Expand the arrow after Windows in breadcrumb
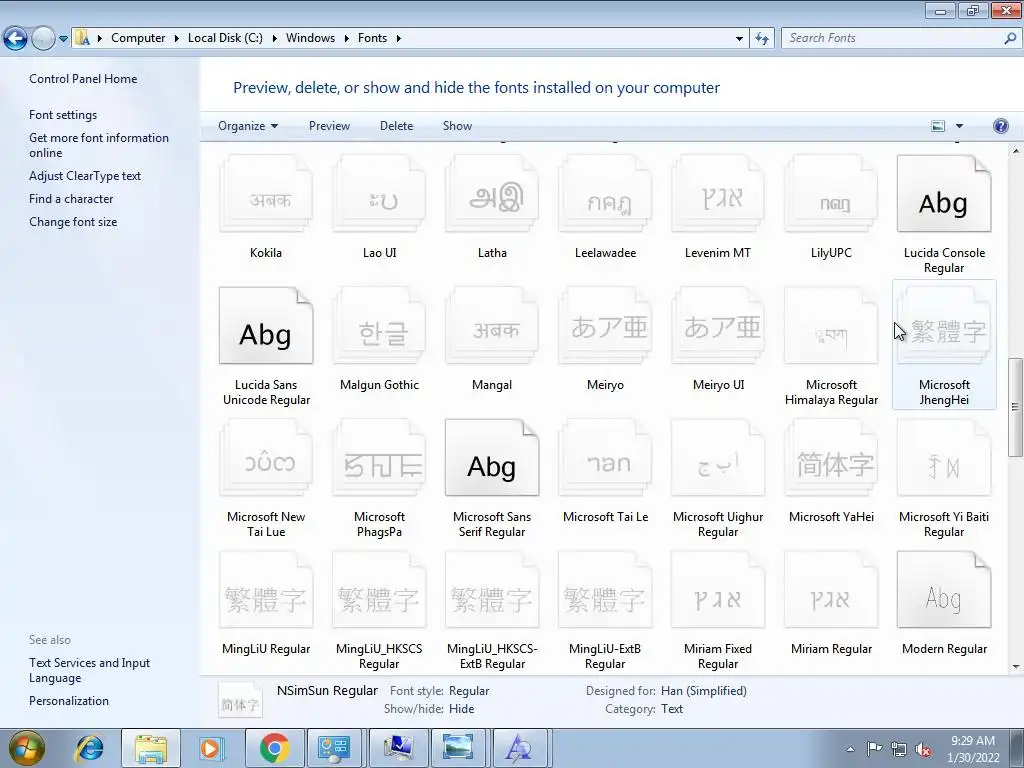The height and width of the screenshot is (768, 1024). 345,39
